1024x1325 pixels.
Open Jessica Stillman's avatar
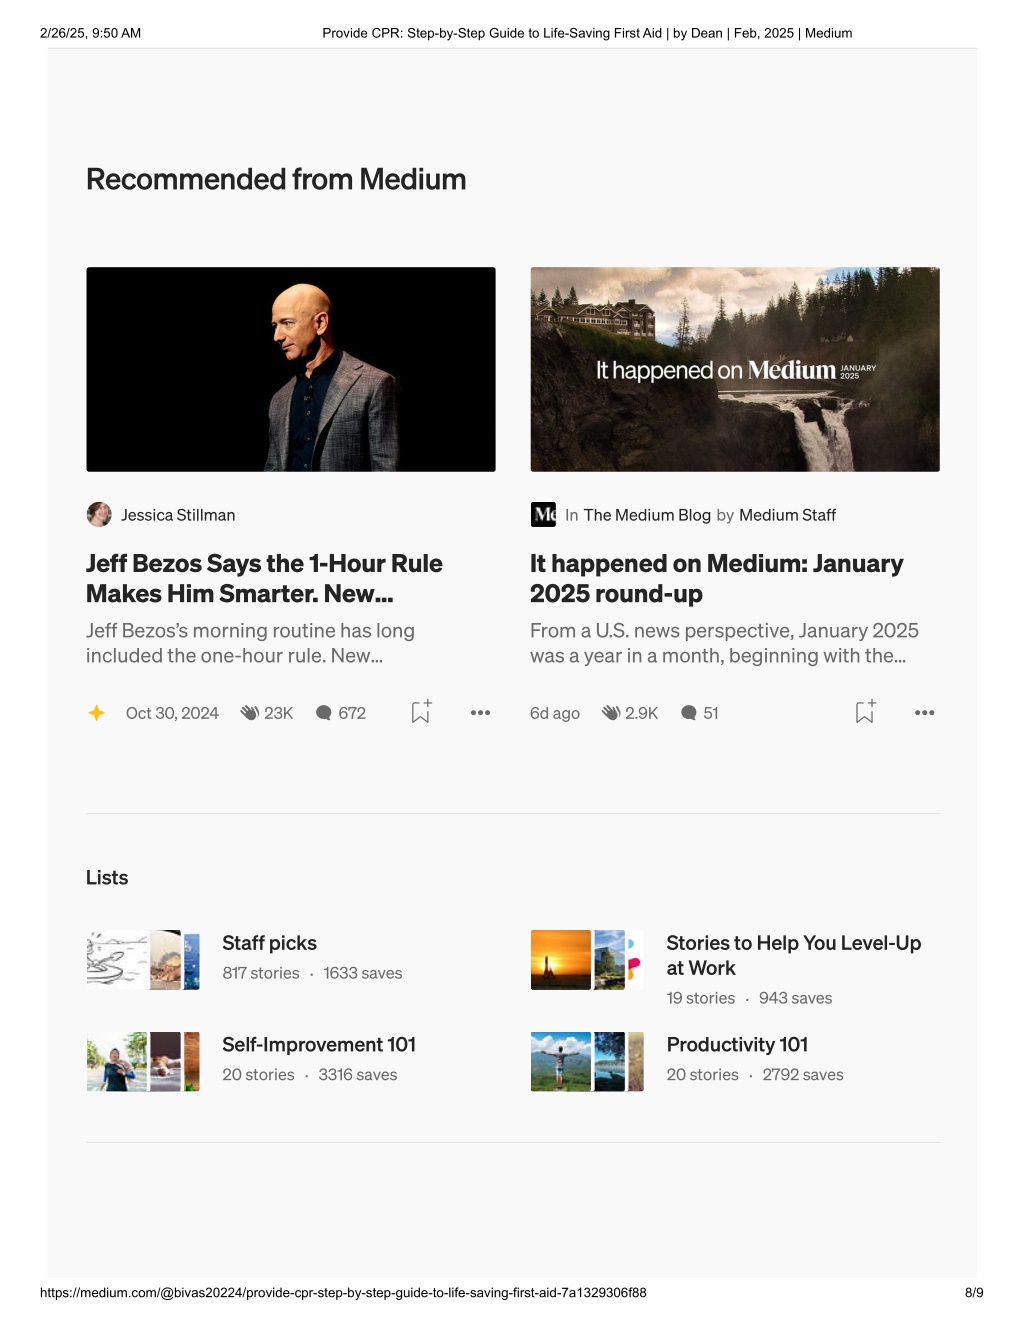(99, 515)
